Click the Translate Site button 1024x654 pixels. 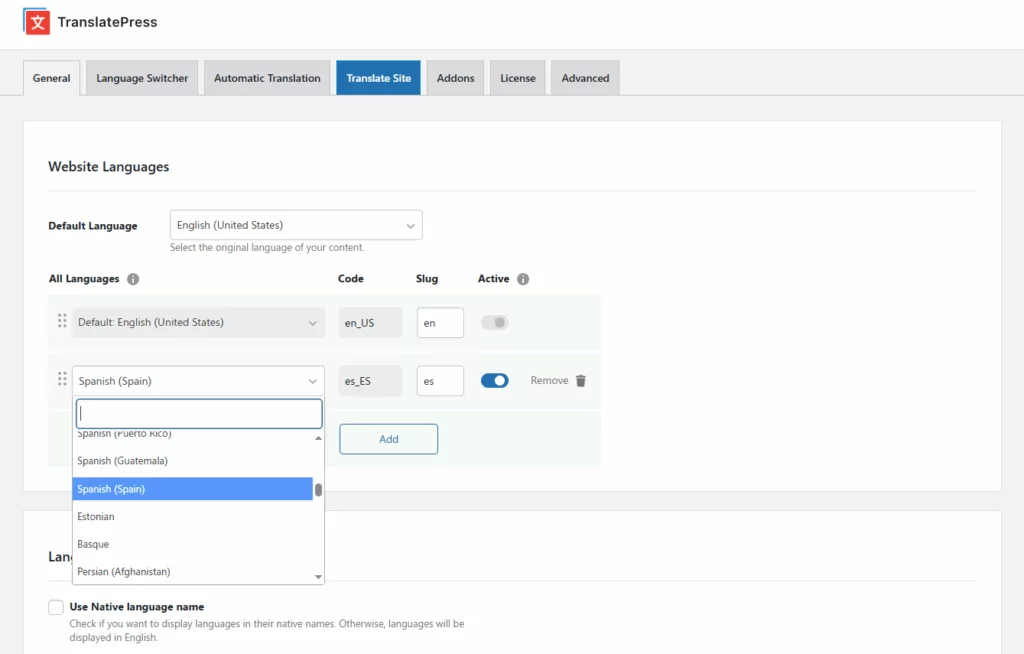(378, 78)
